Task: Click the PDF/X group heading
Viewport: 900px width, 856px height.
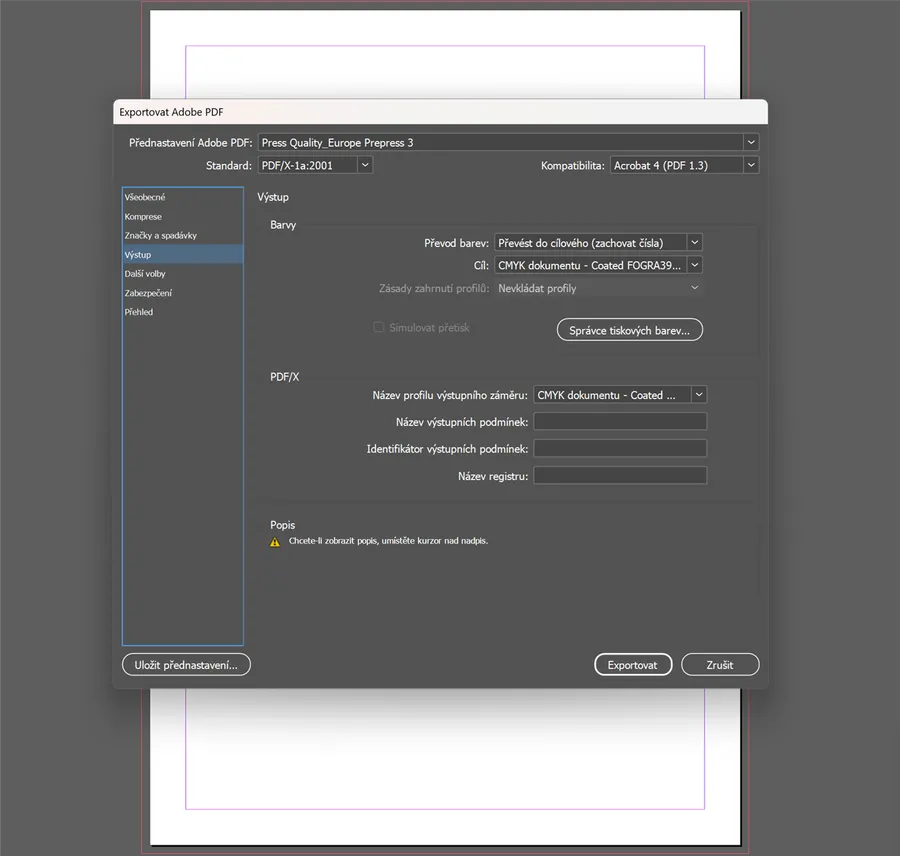Action: [x=284, y=377]
